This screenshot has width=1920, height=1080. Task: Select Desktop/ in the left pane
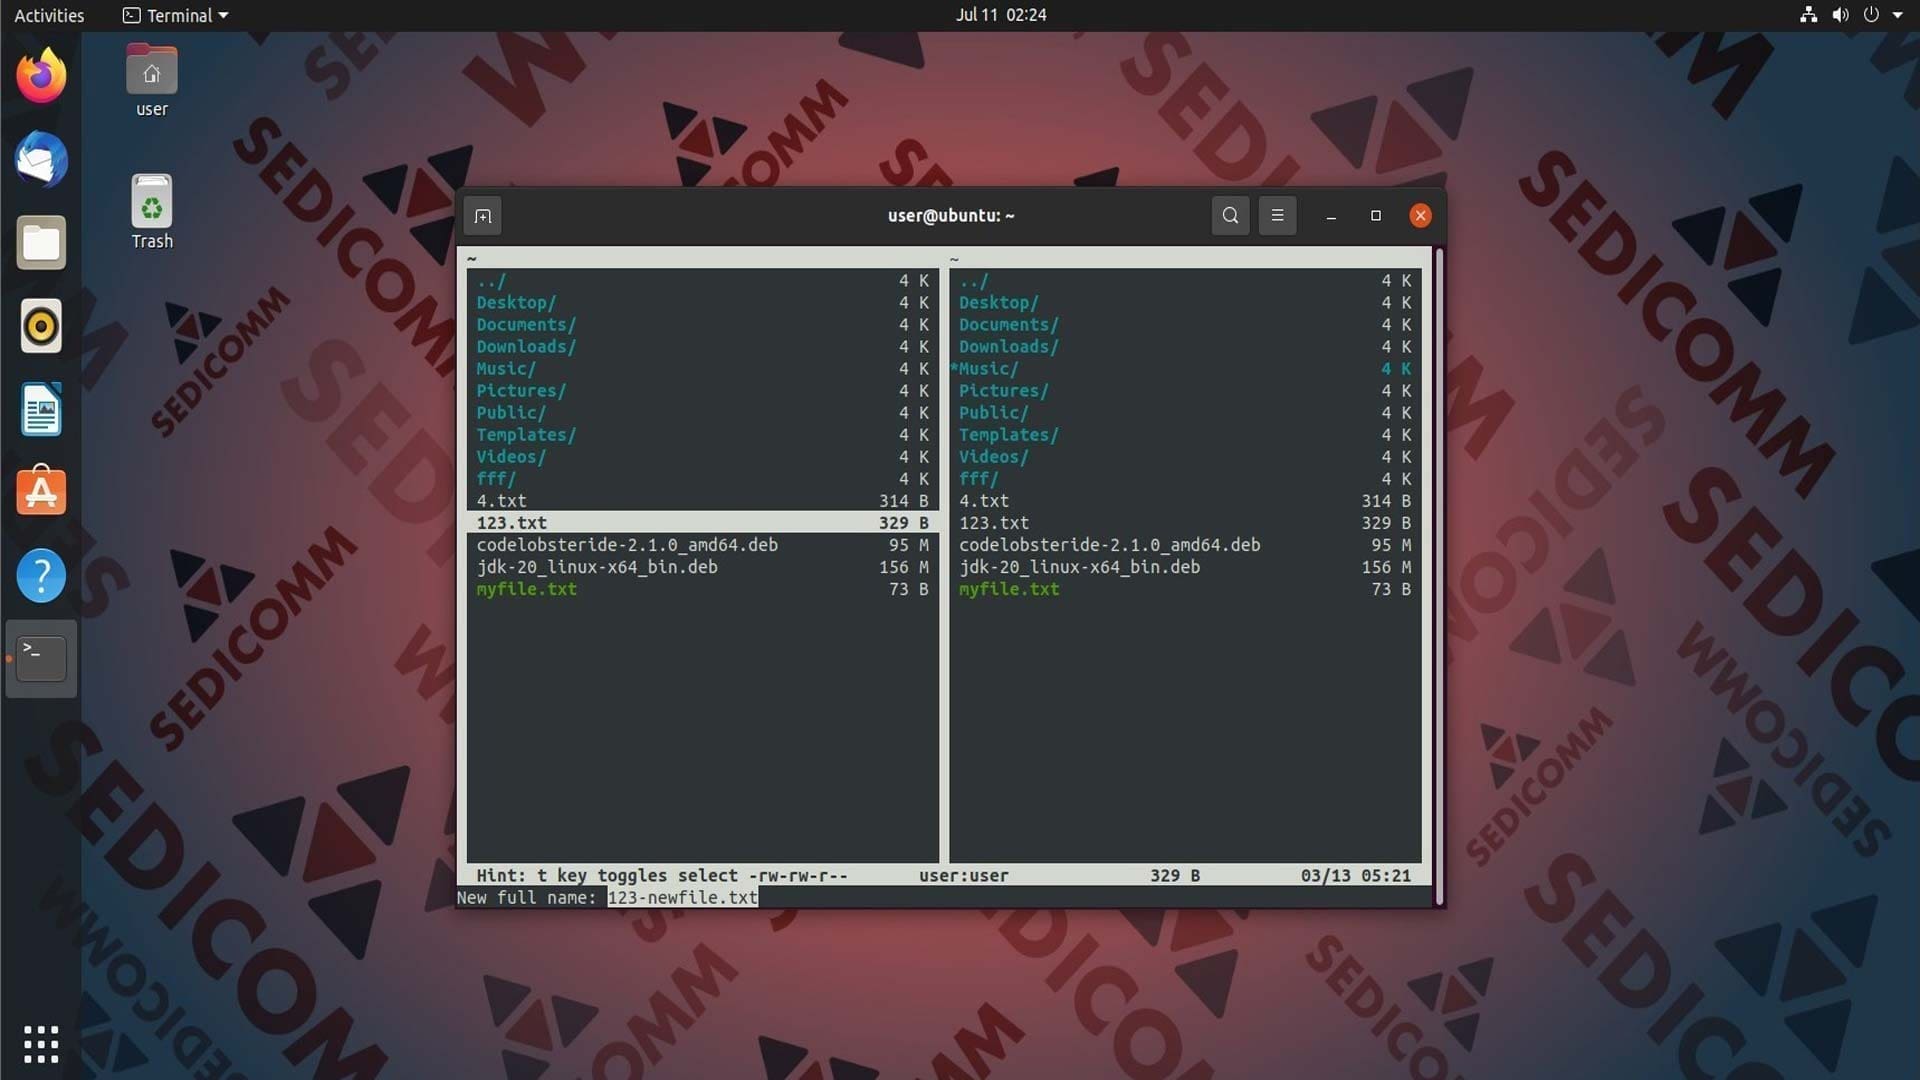(x=702, y=303)
